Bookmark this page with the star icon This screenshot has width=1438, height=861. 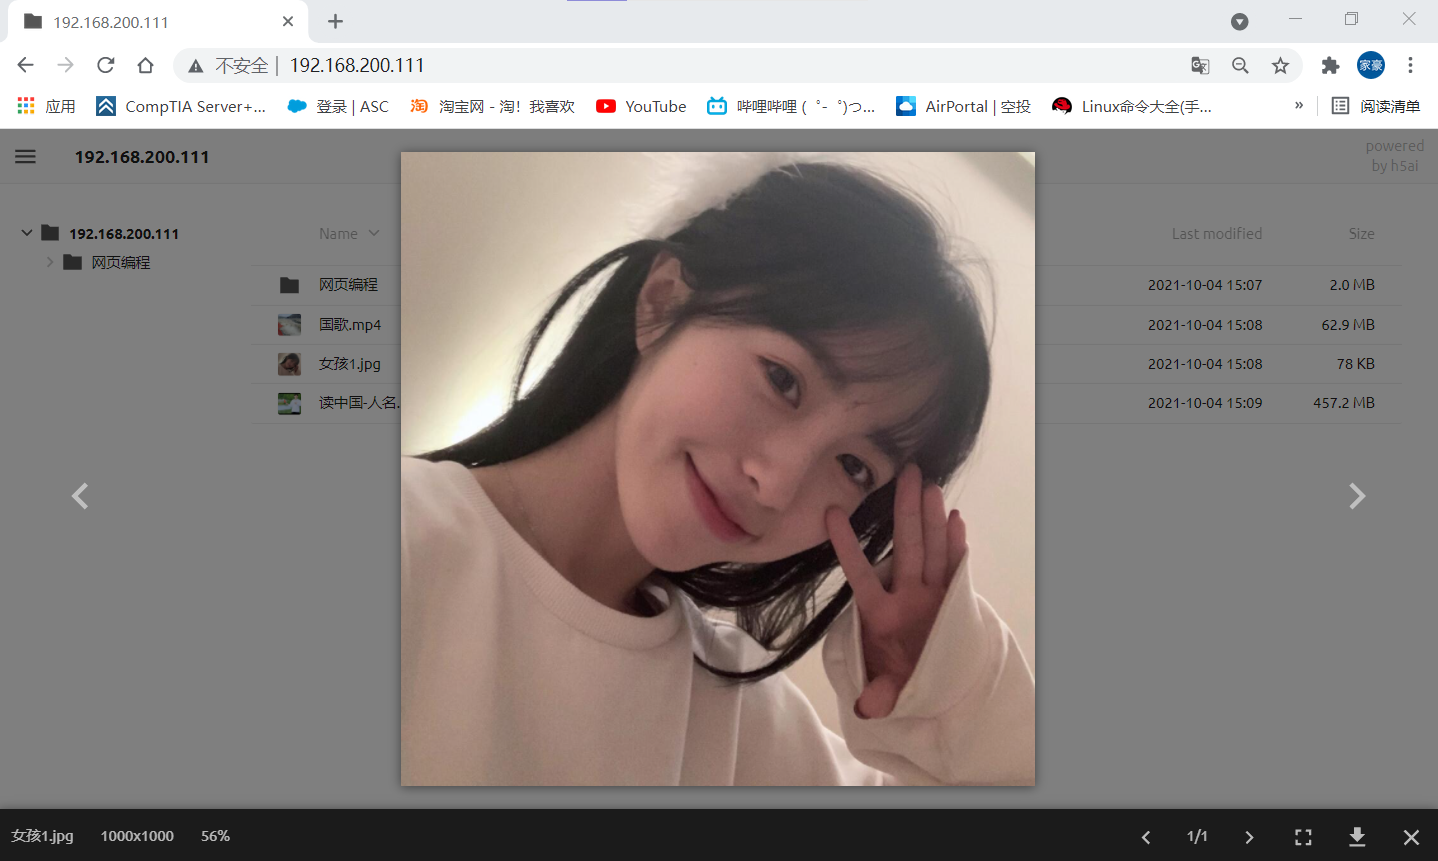pyautogui.click(x=1280, y=65)
